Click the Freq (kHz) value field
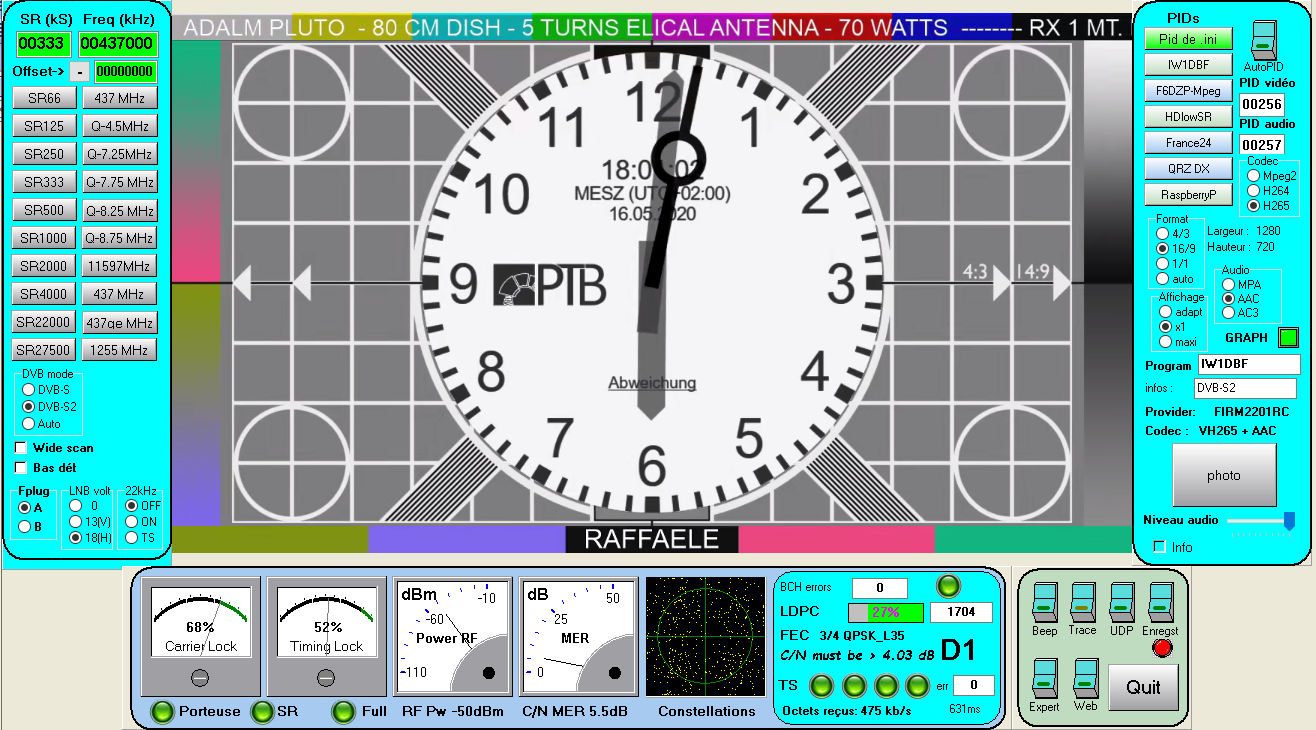The height and width of the screenshot is (730, 1316). click(x=118, y=43)
